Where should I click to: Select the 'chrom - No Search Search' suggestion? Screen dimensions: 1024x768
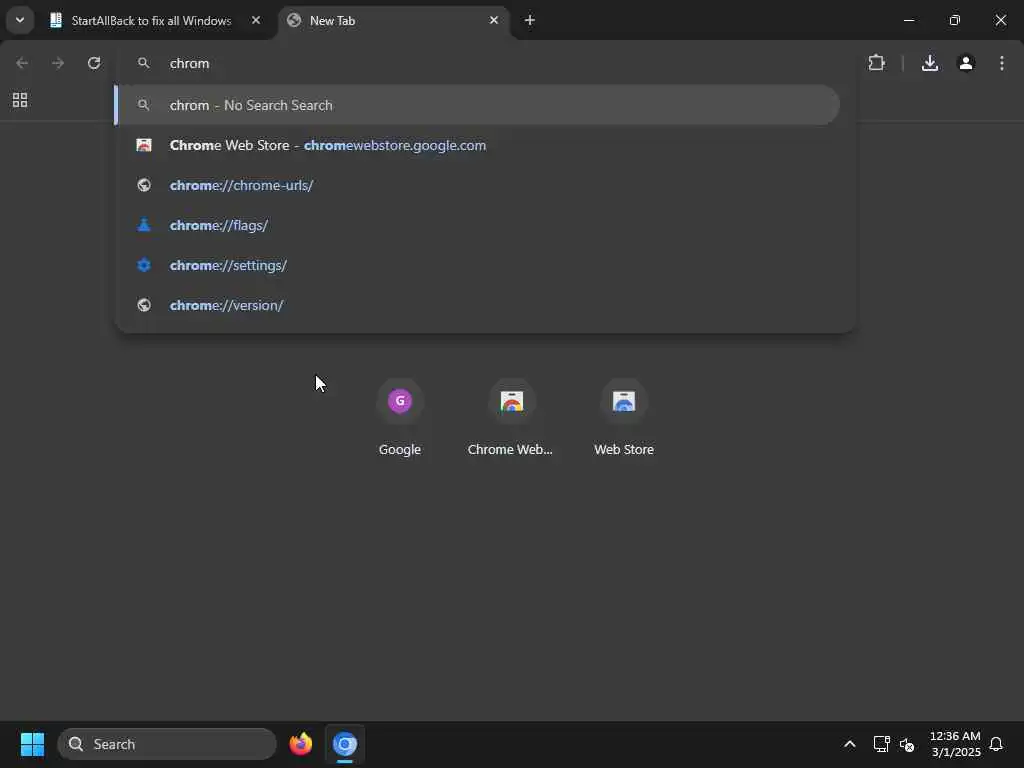tap(477, 105)
